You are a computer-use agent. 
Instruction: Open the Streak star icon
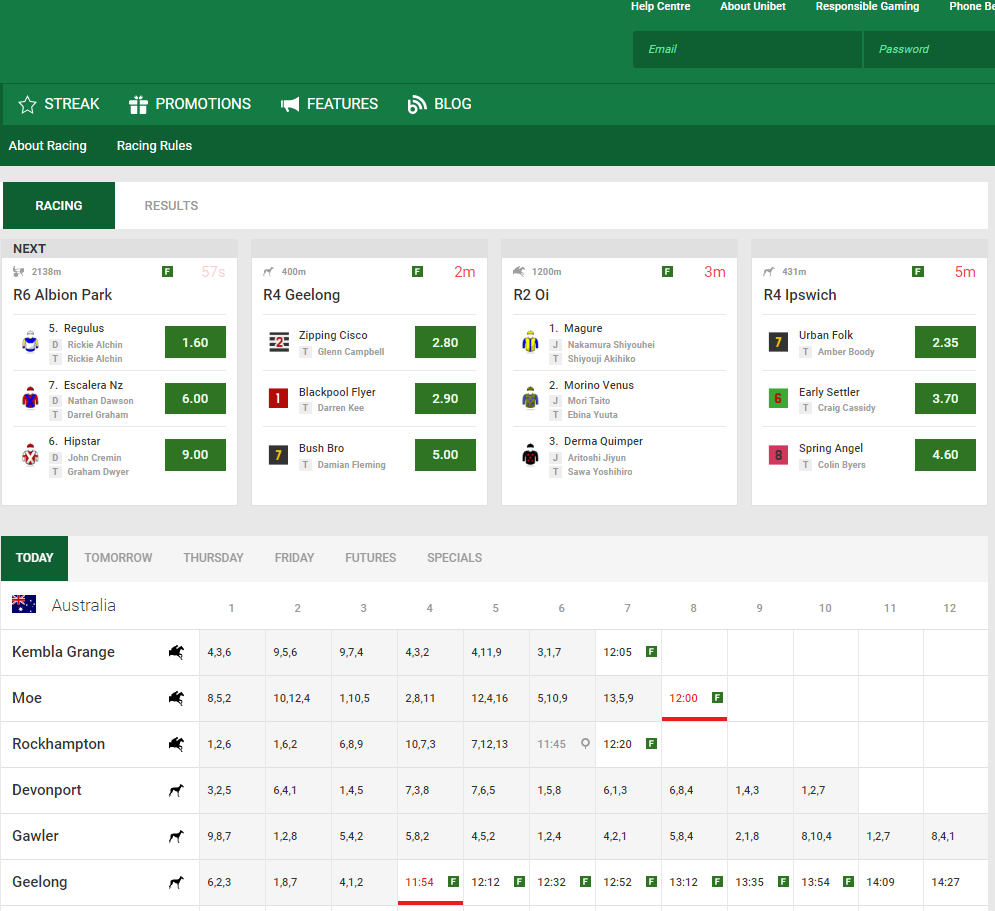coord(27,104)
